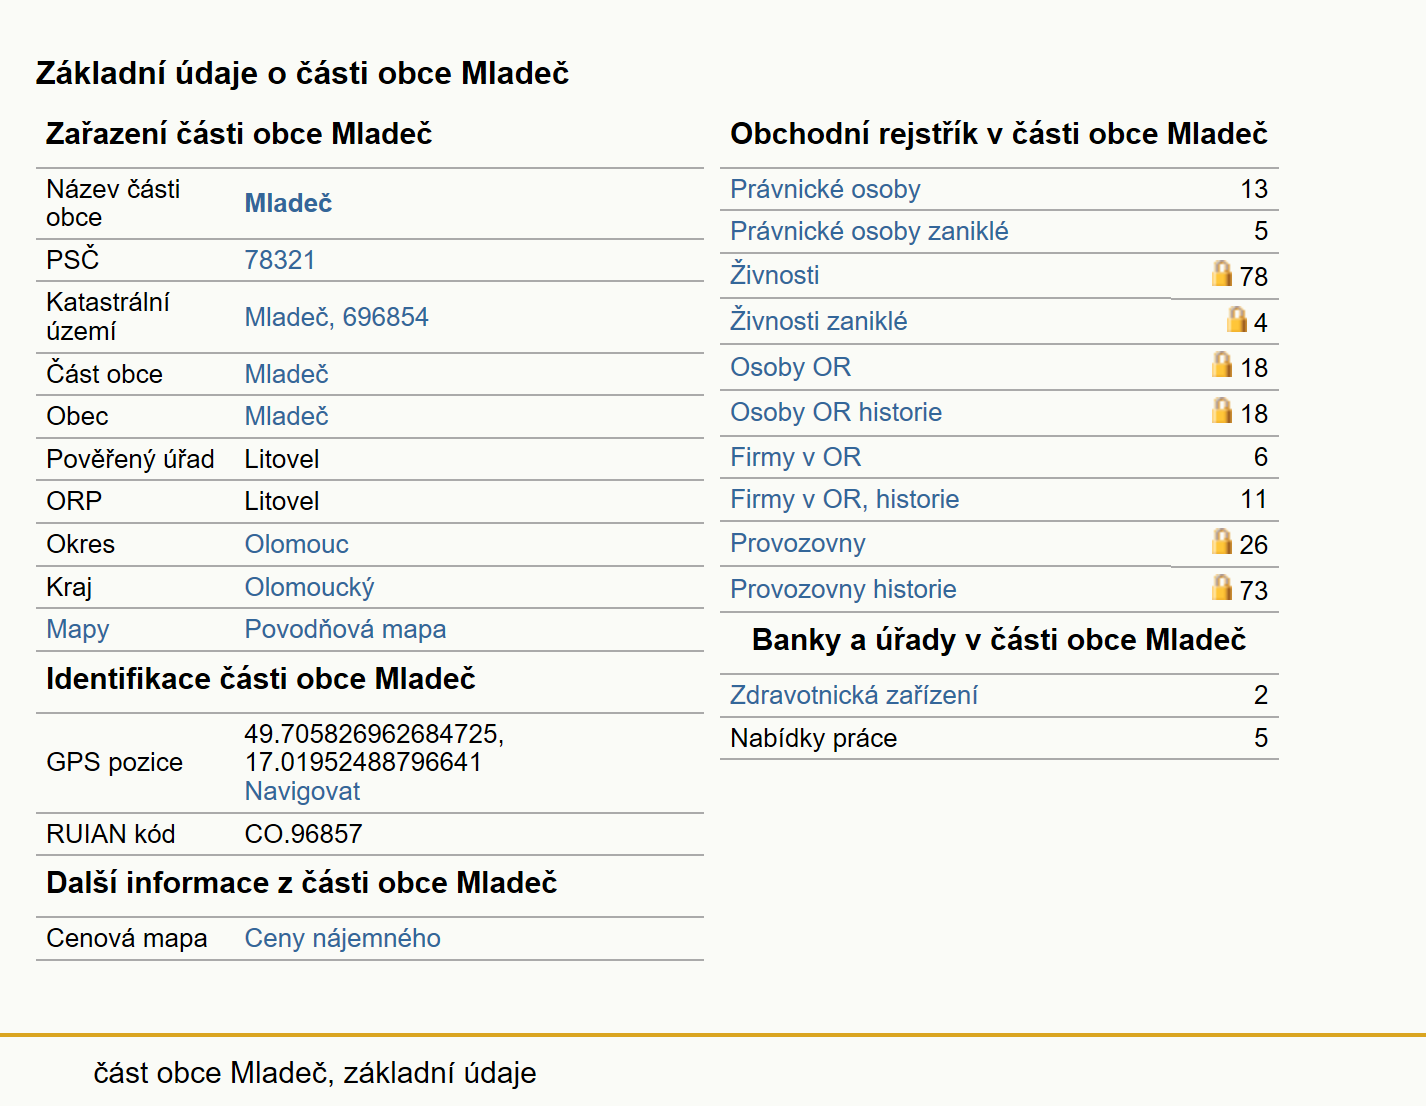Open Firmy v OR, historie link
Viewport: 1426px width, 1106px height.
[844, 499]
